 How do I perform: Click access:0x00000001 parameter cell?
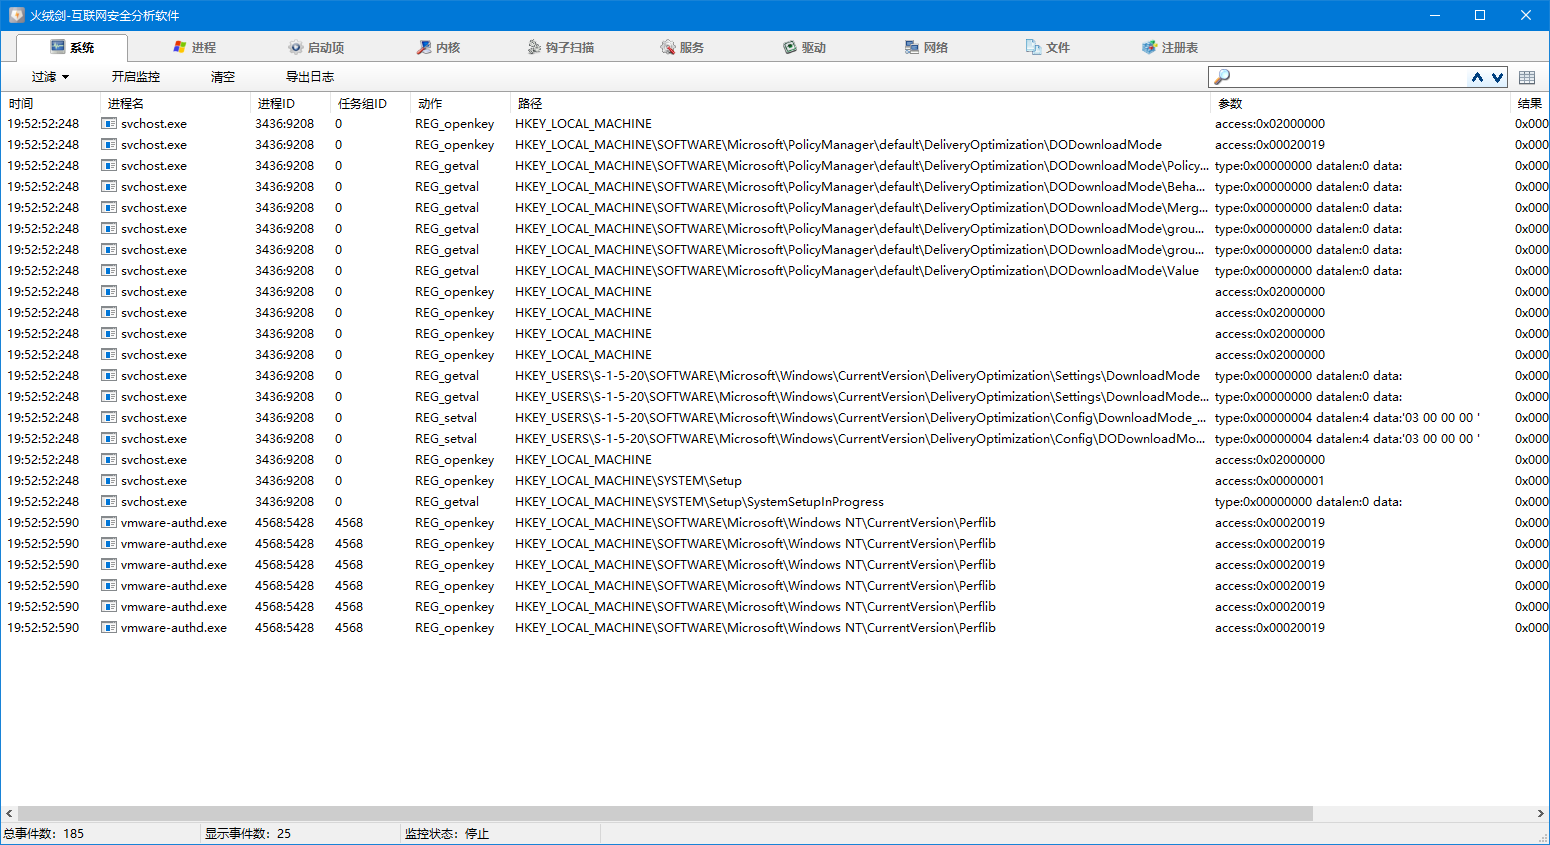[x=1270, y=481]
